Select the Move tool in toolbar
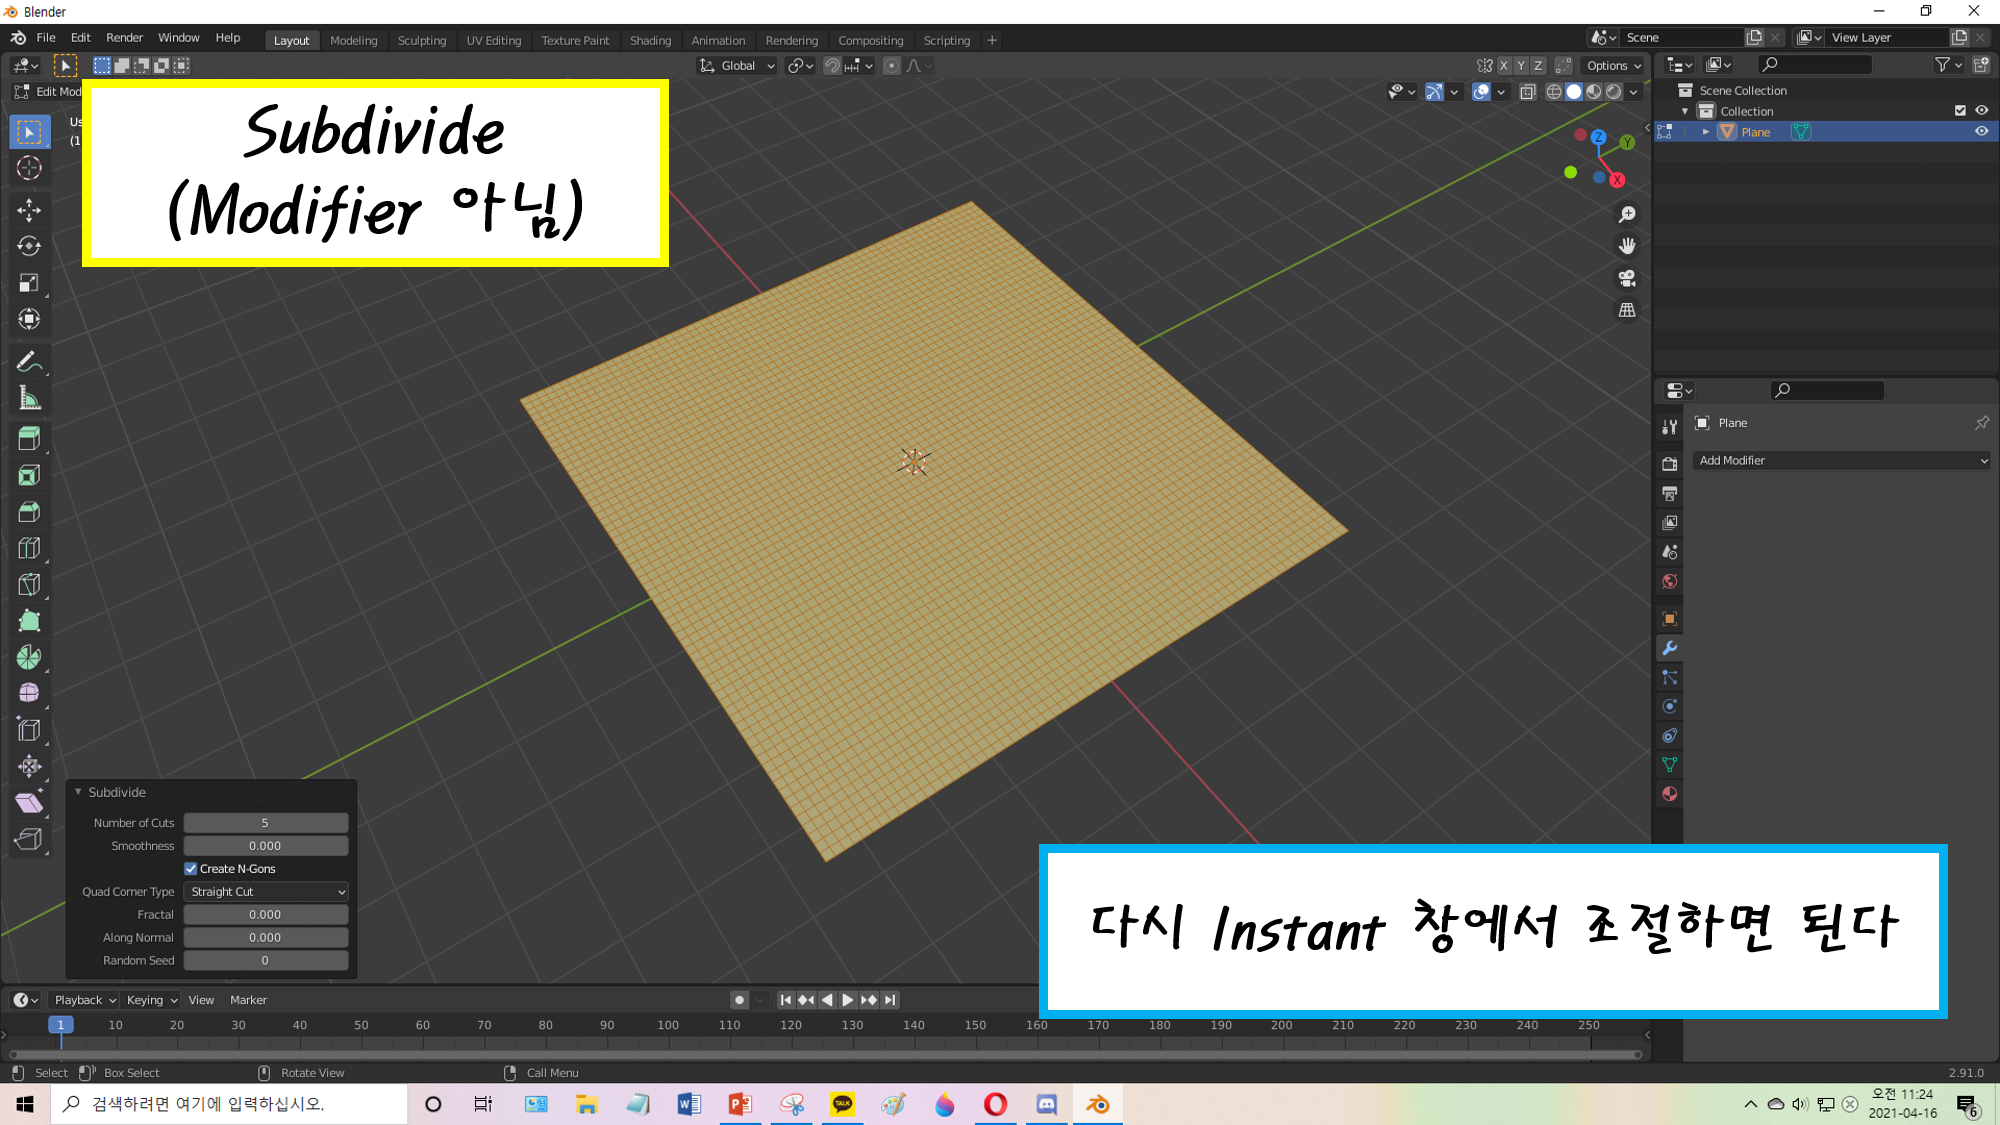This screenshot has width=2000, height=1125. coord(29,210)
